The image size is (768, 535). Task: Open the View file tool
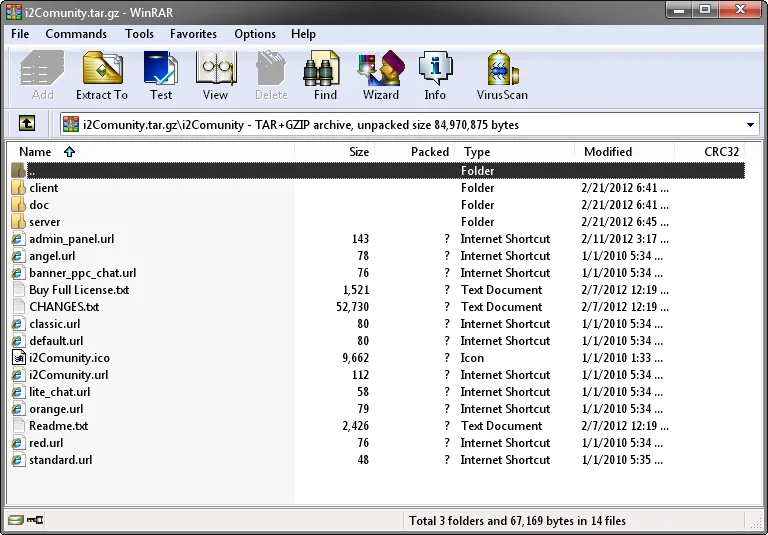(x=215, y=76)
